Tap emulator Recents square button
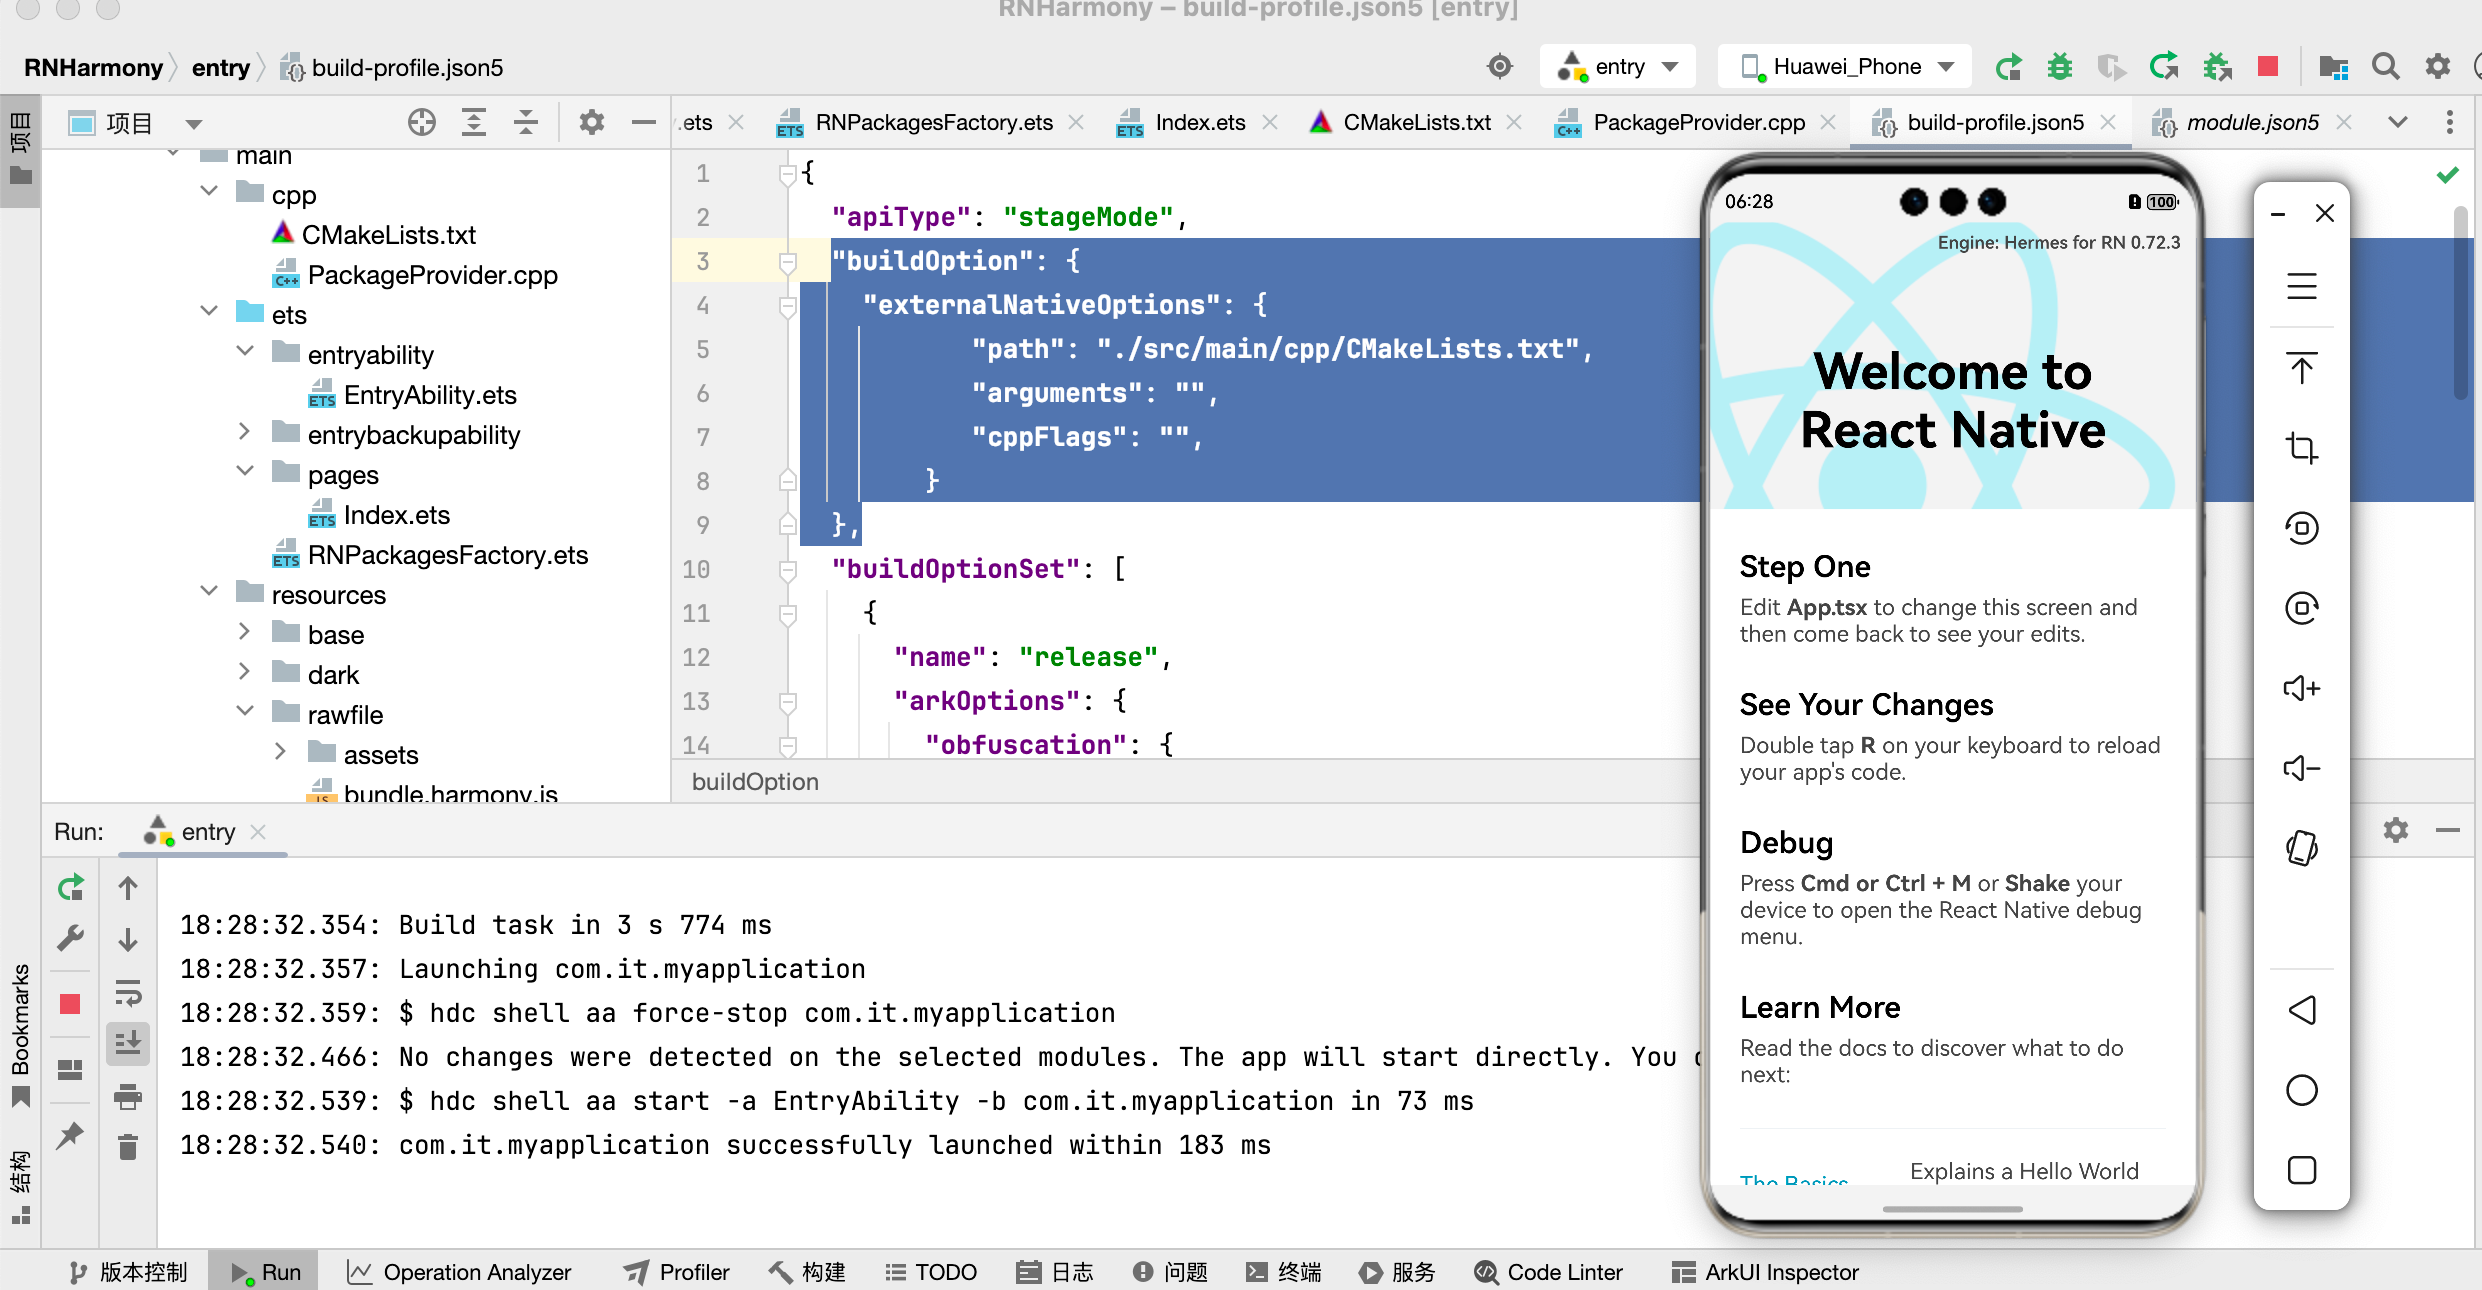Image resolution: width=2482 pixels, height=1290 pixels. point(2302,1170)
